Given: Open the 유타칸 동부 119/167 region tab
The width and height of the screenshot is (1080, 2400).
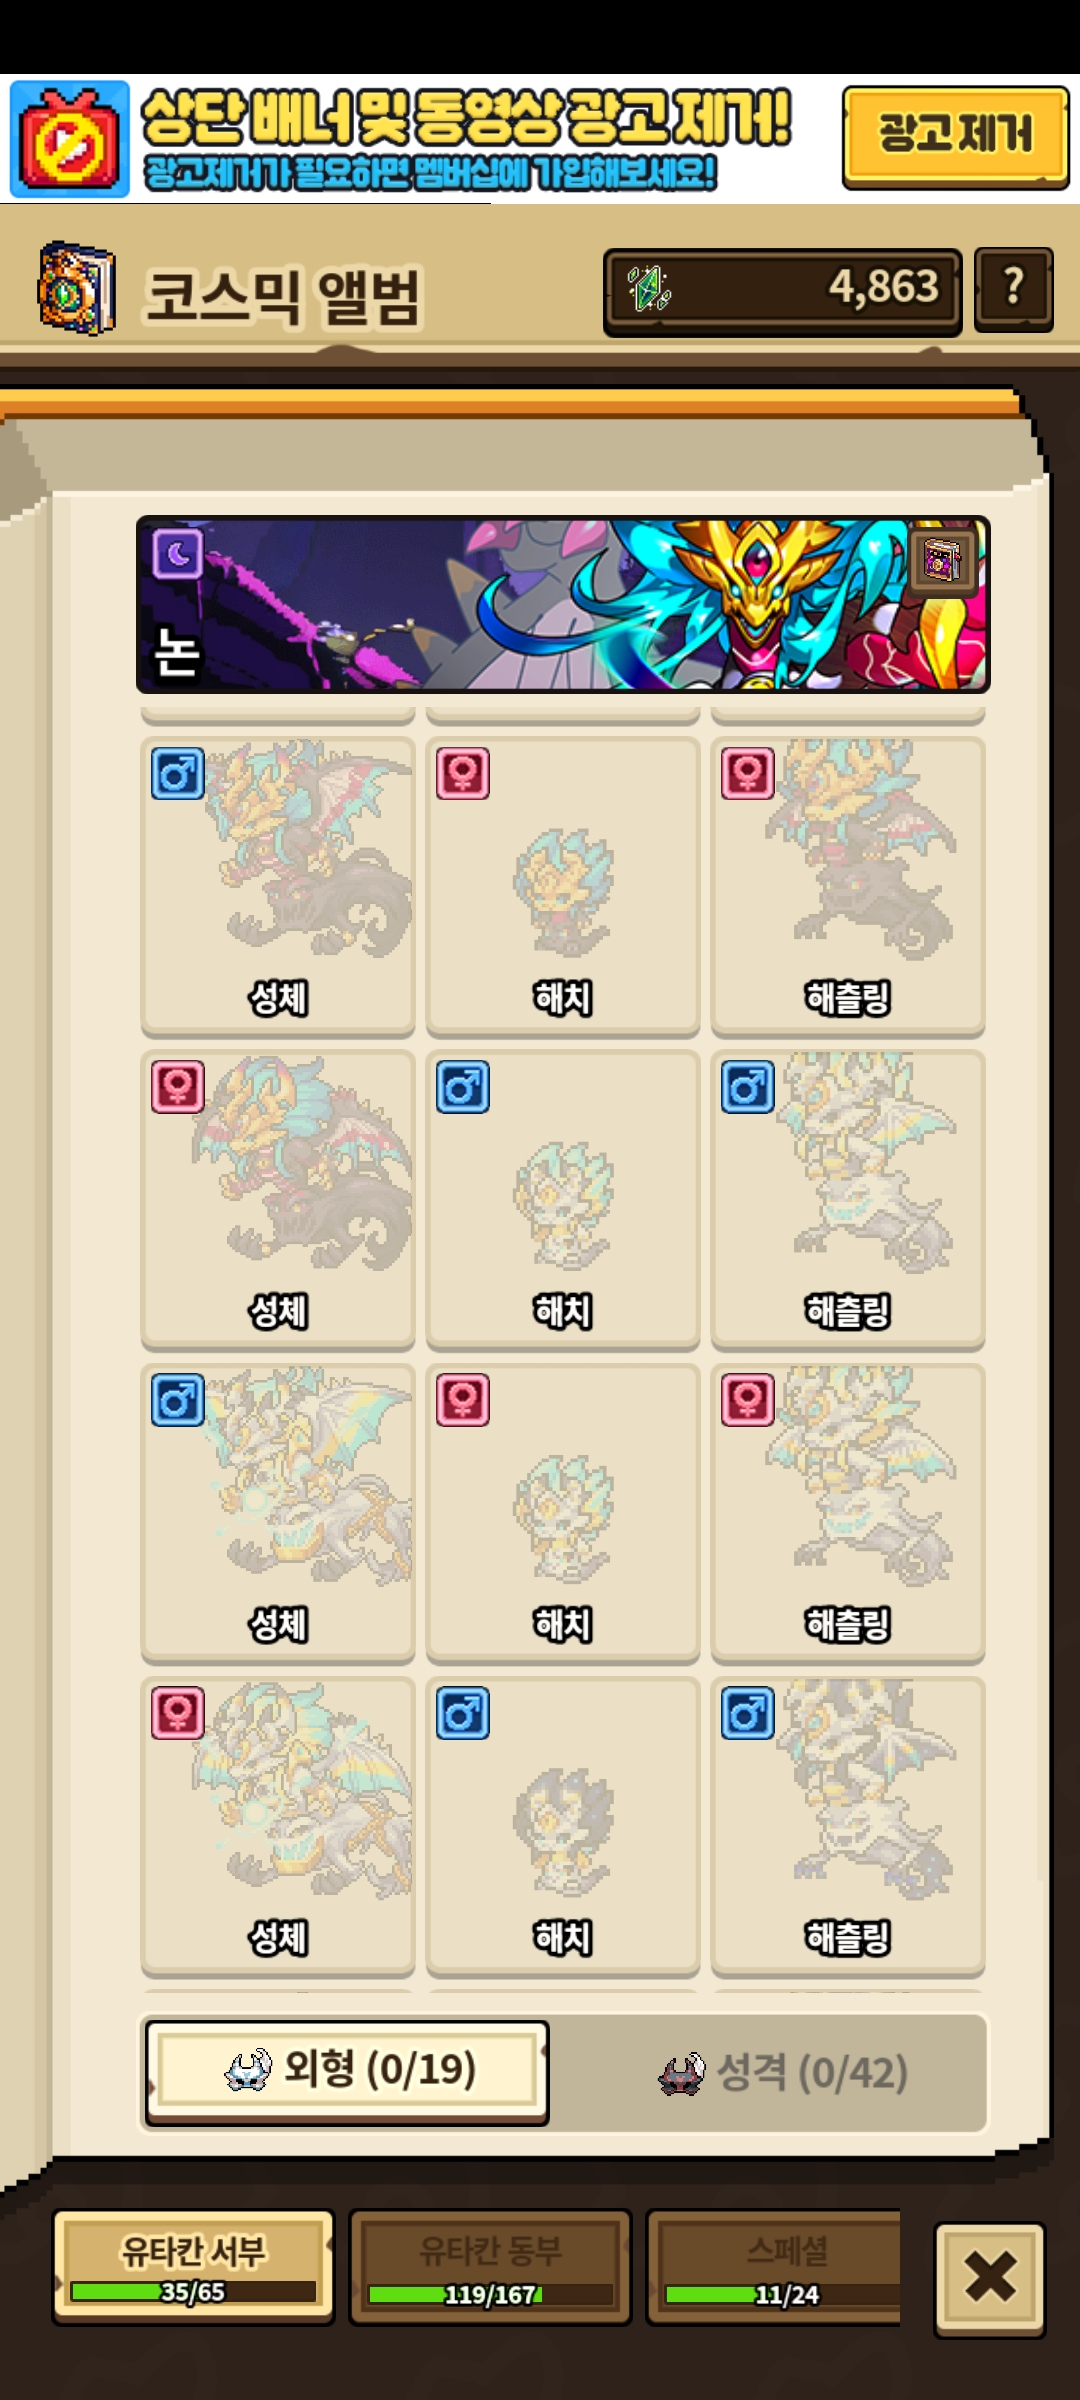Looking at the screenshot, I should [x=490, y=2266].
